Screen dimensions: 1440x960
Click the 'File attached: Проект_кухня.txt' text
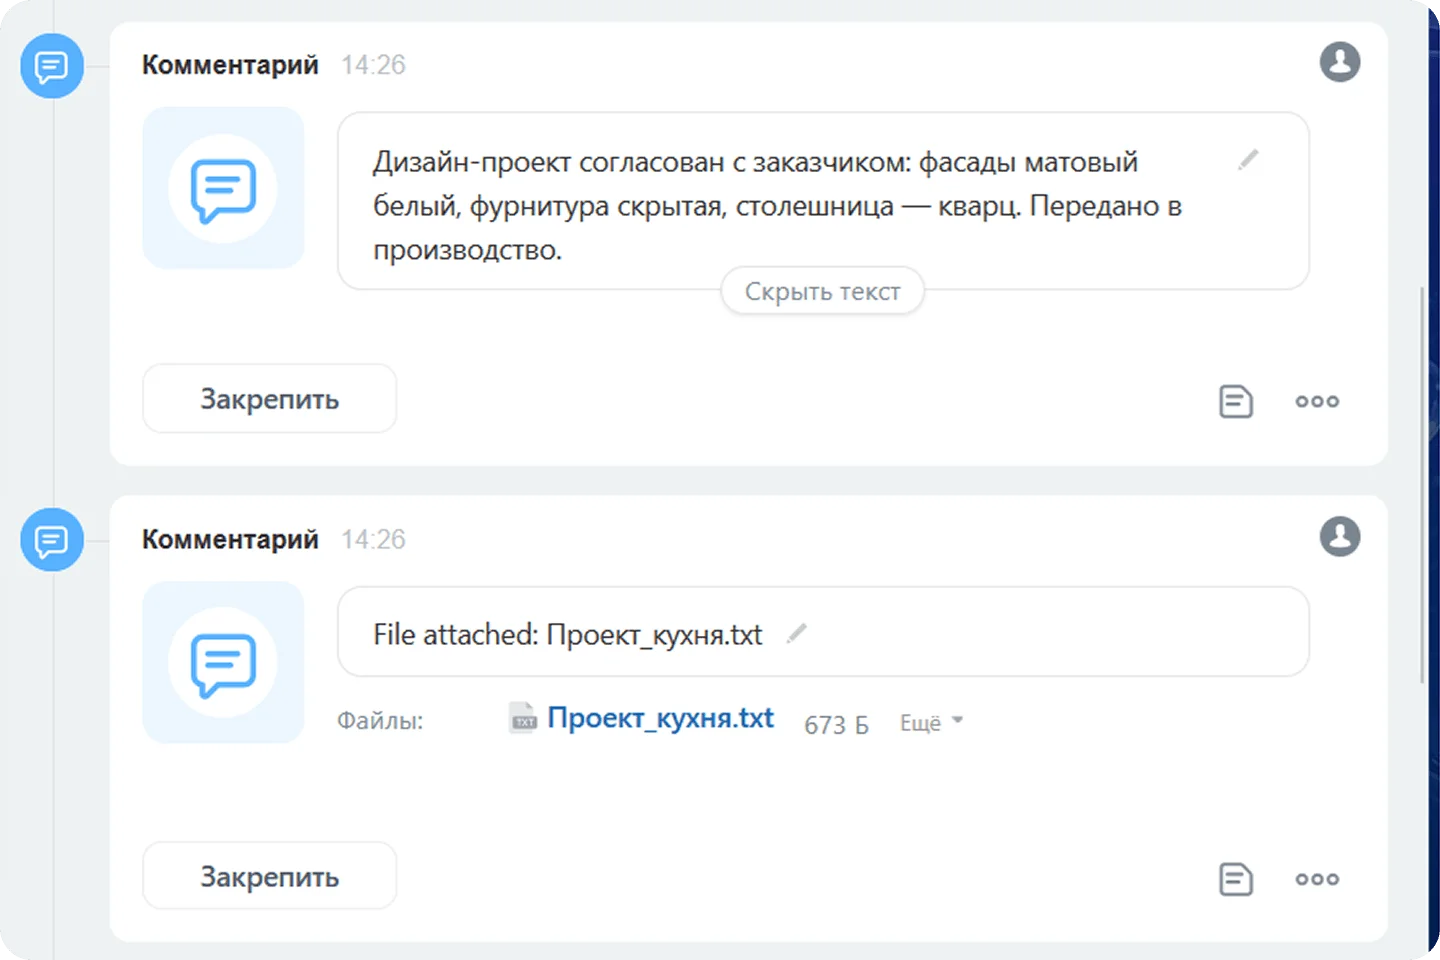click(568, 634)
